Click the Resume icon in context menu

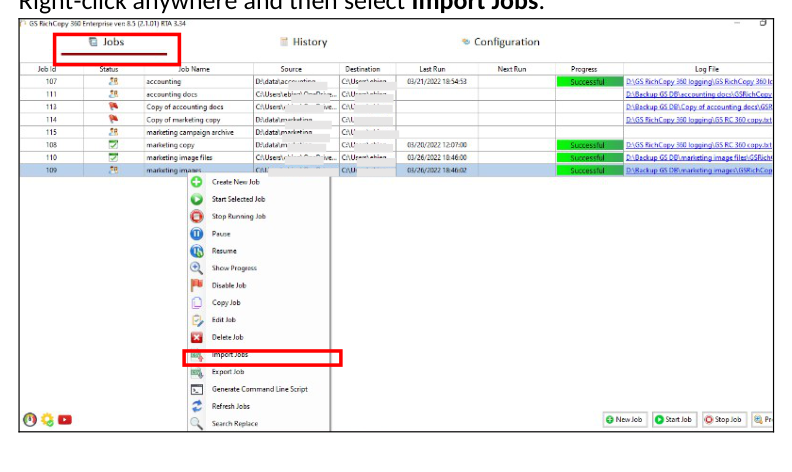[196, 251]
